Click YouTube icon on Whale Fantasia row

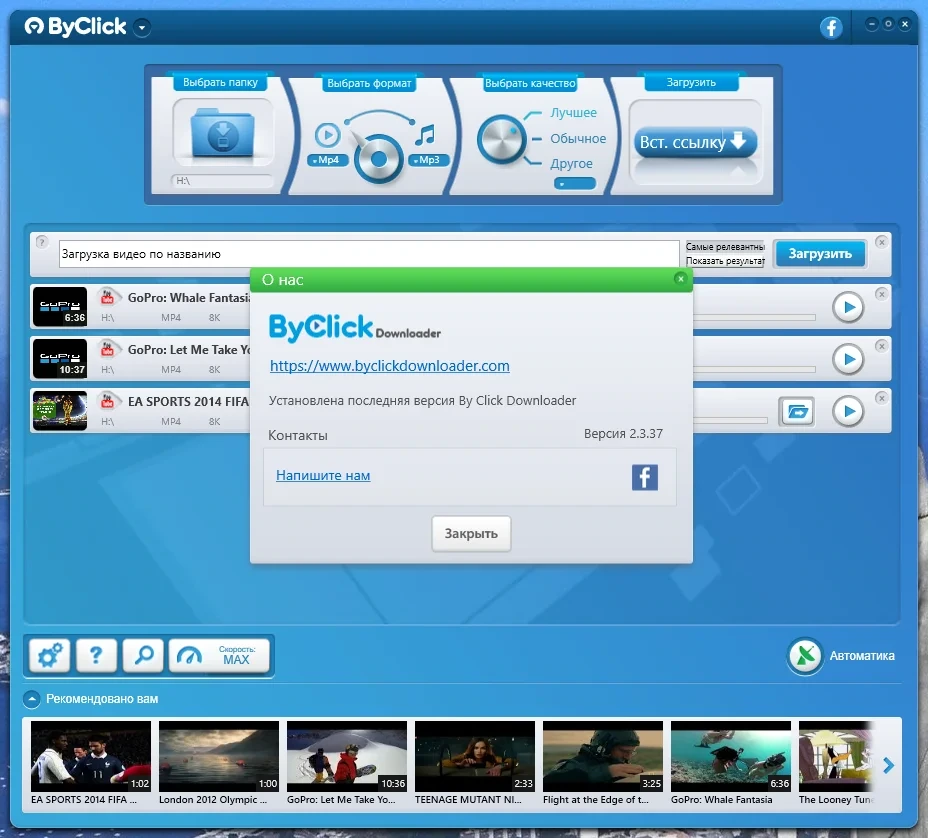[x=107, y=297]
